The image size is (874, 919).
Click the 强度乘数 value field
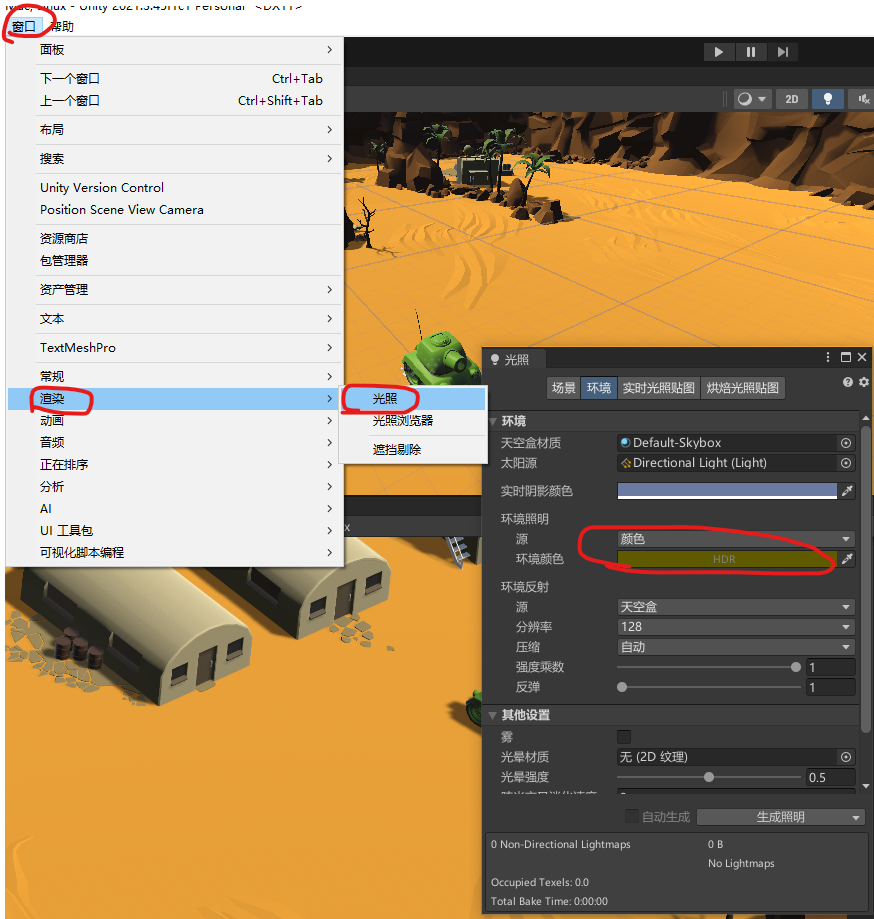pos(830,667)
